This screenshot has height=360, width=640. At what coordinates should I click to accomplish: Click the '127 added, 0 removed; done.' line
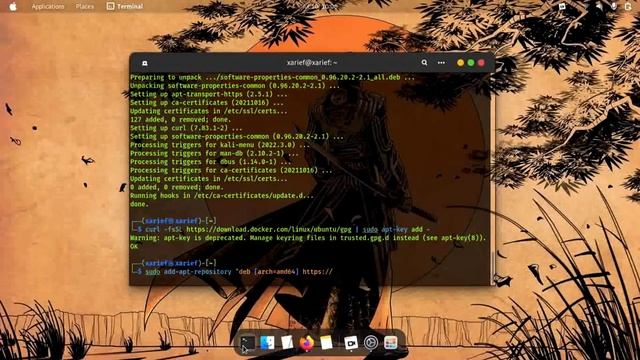180,120
